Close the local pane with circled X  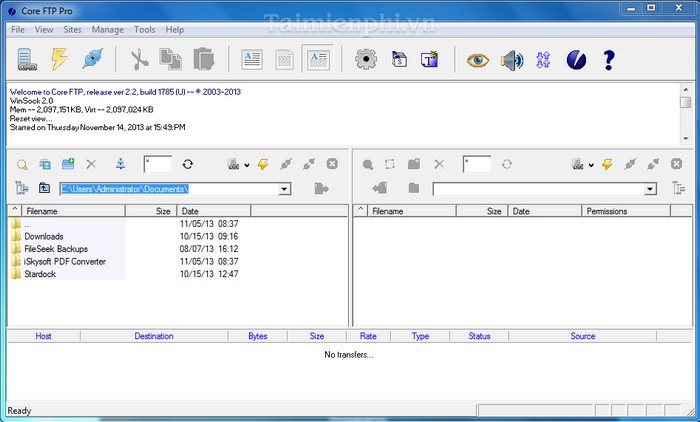point(332,164)
